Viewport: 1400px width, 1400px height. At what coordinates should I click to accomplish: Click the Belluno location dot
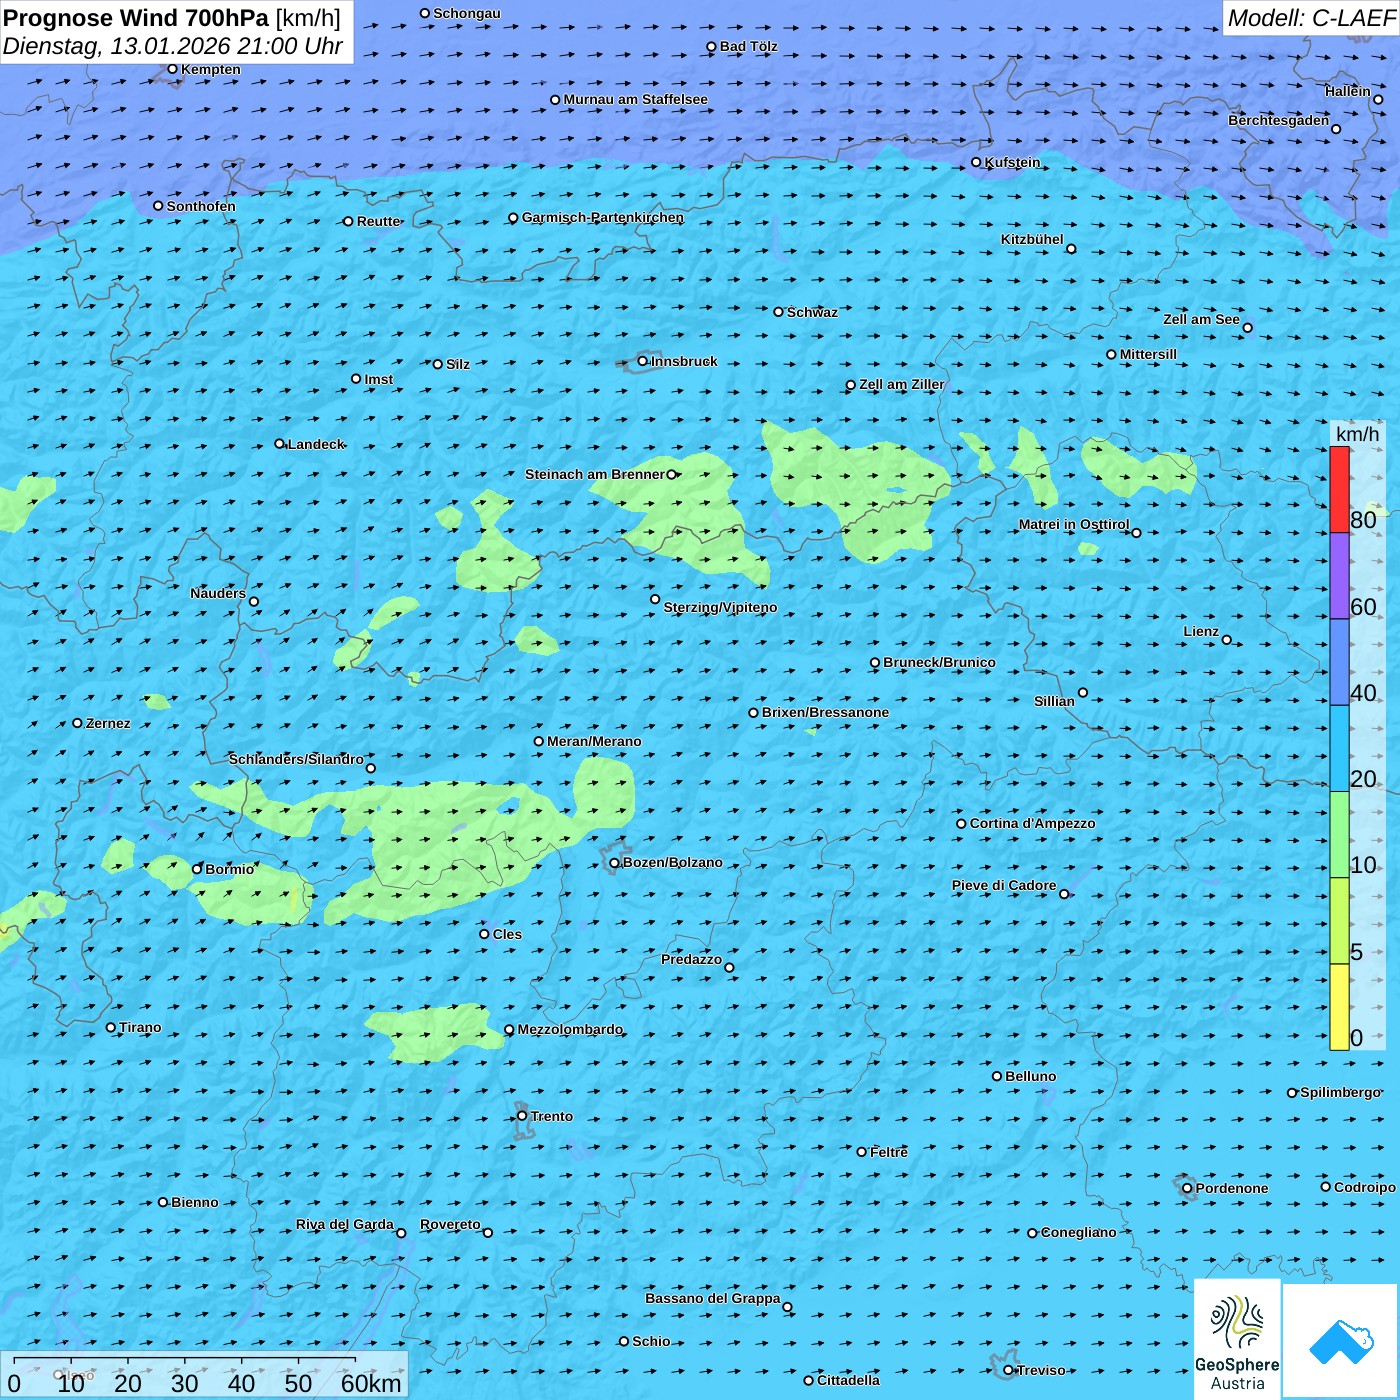coord(997,1076)
